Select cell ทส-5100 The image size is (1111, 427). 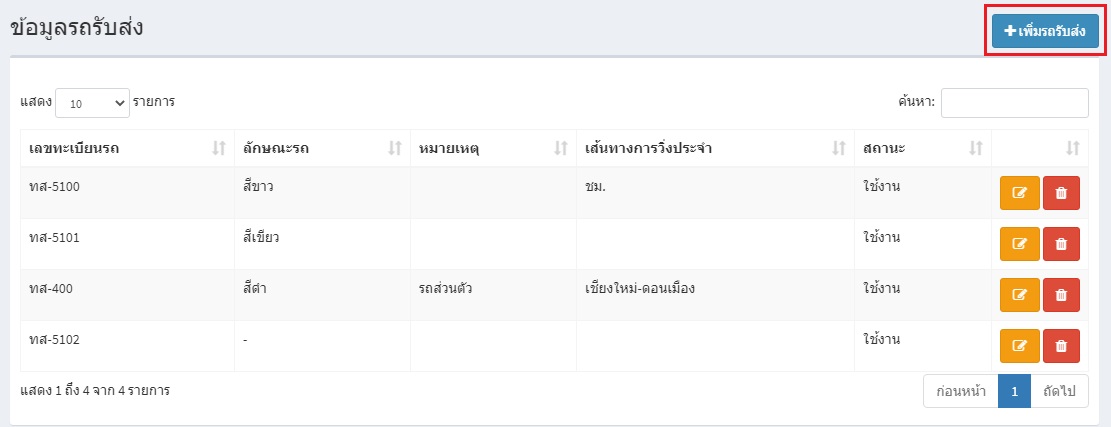128,193
